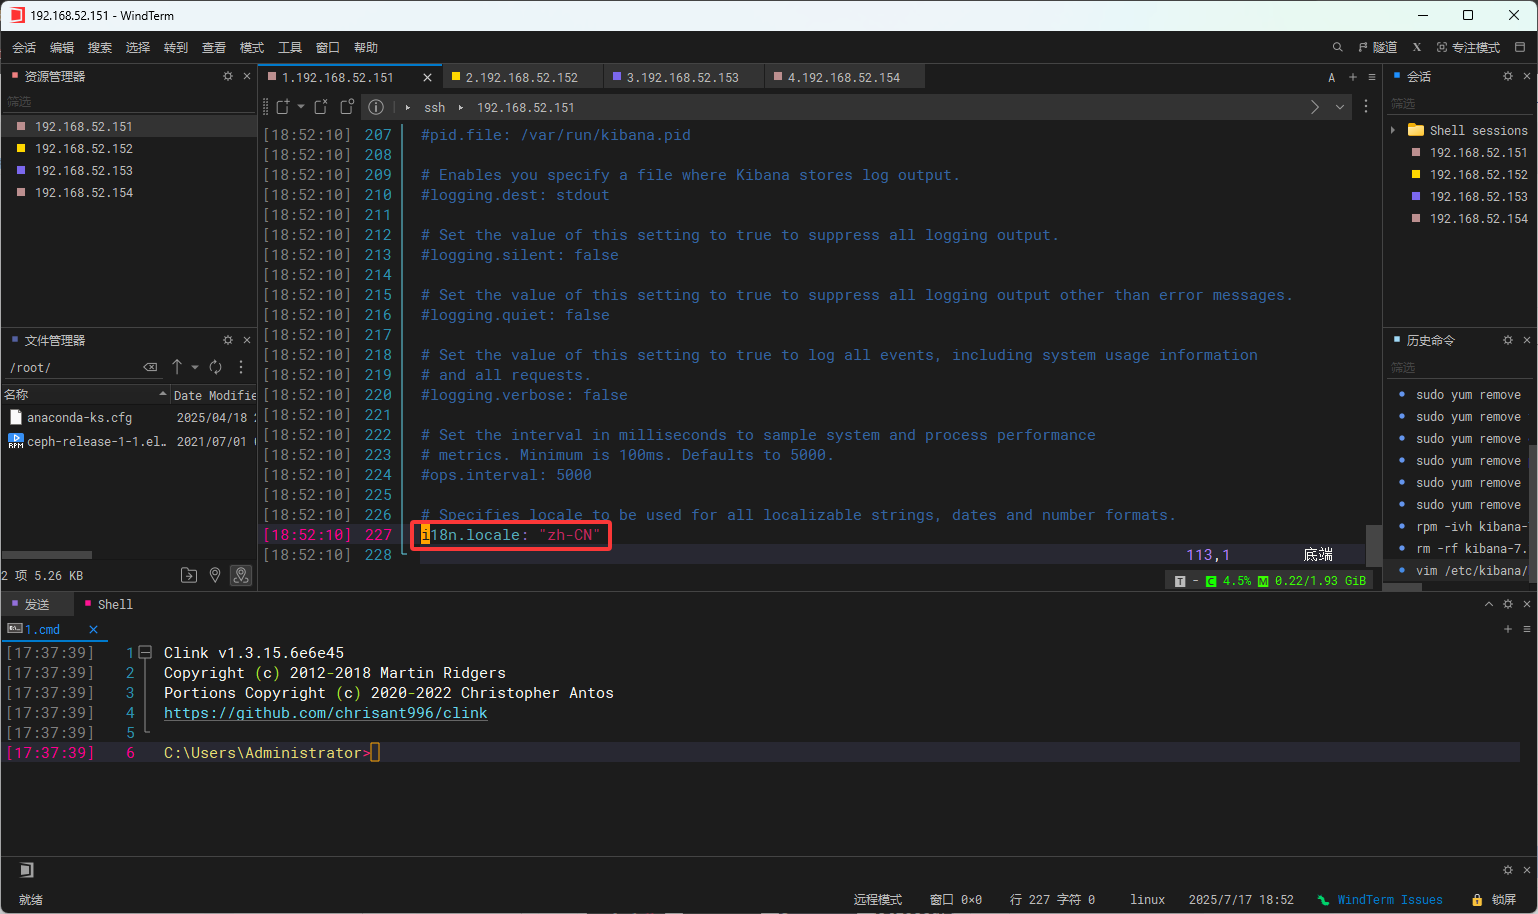Screen dimensions: 1538x914
Task: Click the open-folder icon in file manager footer
Action: coord(189,575)
